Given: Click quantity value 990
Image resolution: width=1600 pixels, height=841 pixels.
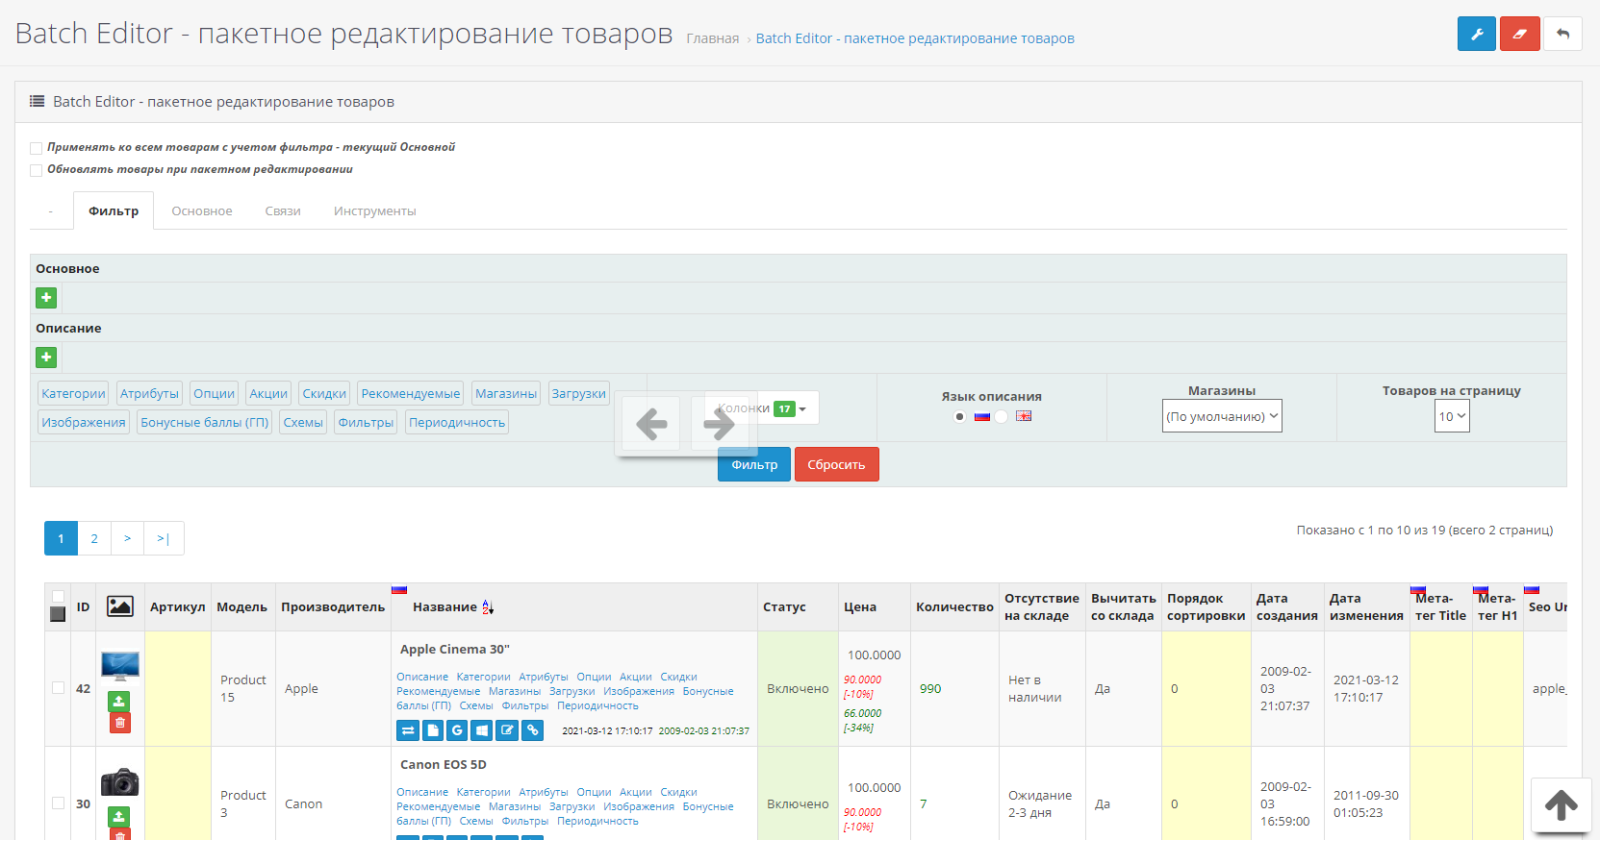Looking at the screenshot, I should [930, 689].
